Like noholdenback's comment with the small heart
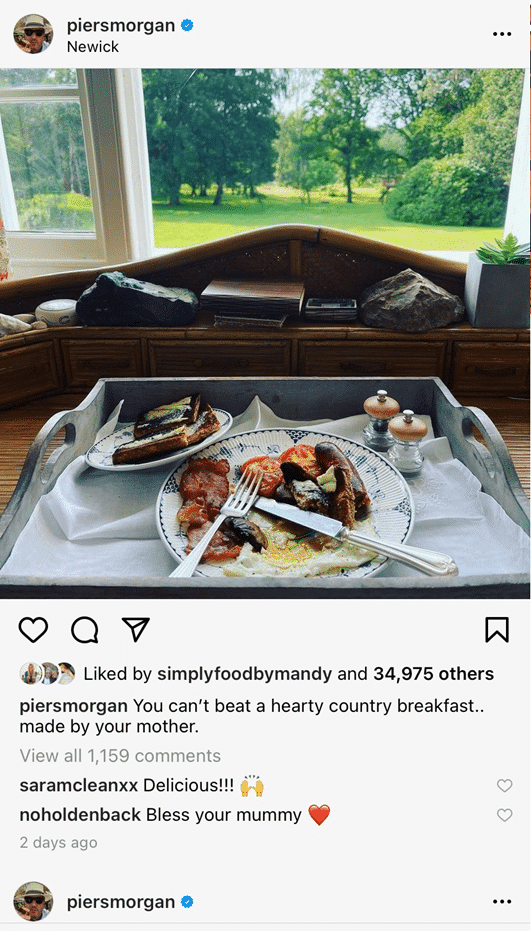Image resolution: width=531 pixels, height=931 pixels. (x=504, y=815)
